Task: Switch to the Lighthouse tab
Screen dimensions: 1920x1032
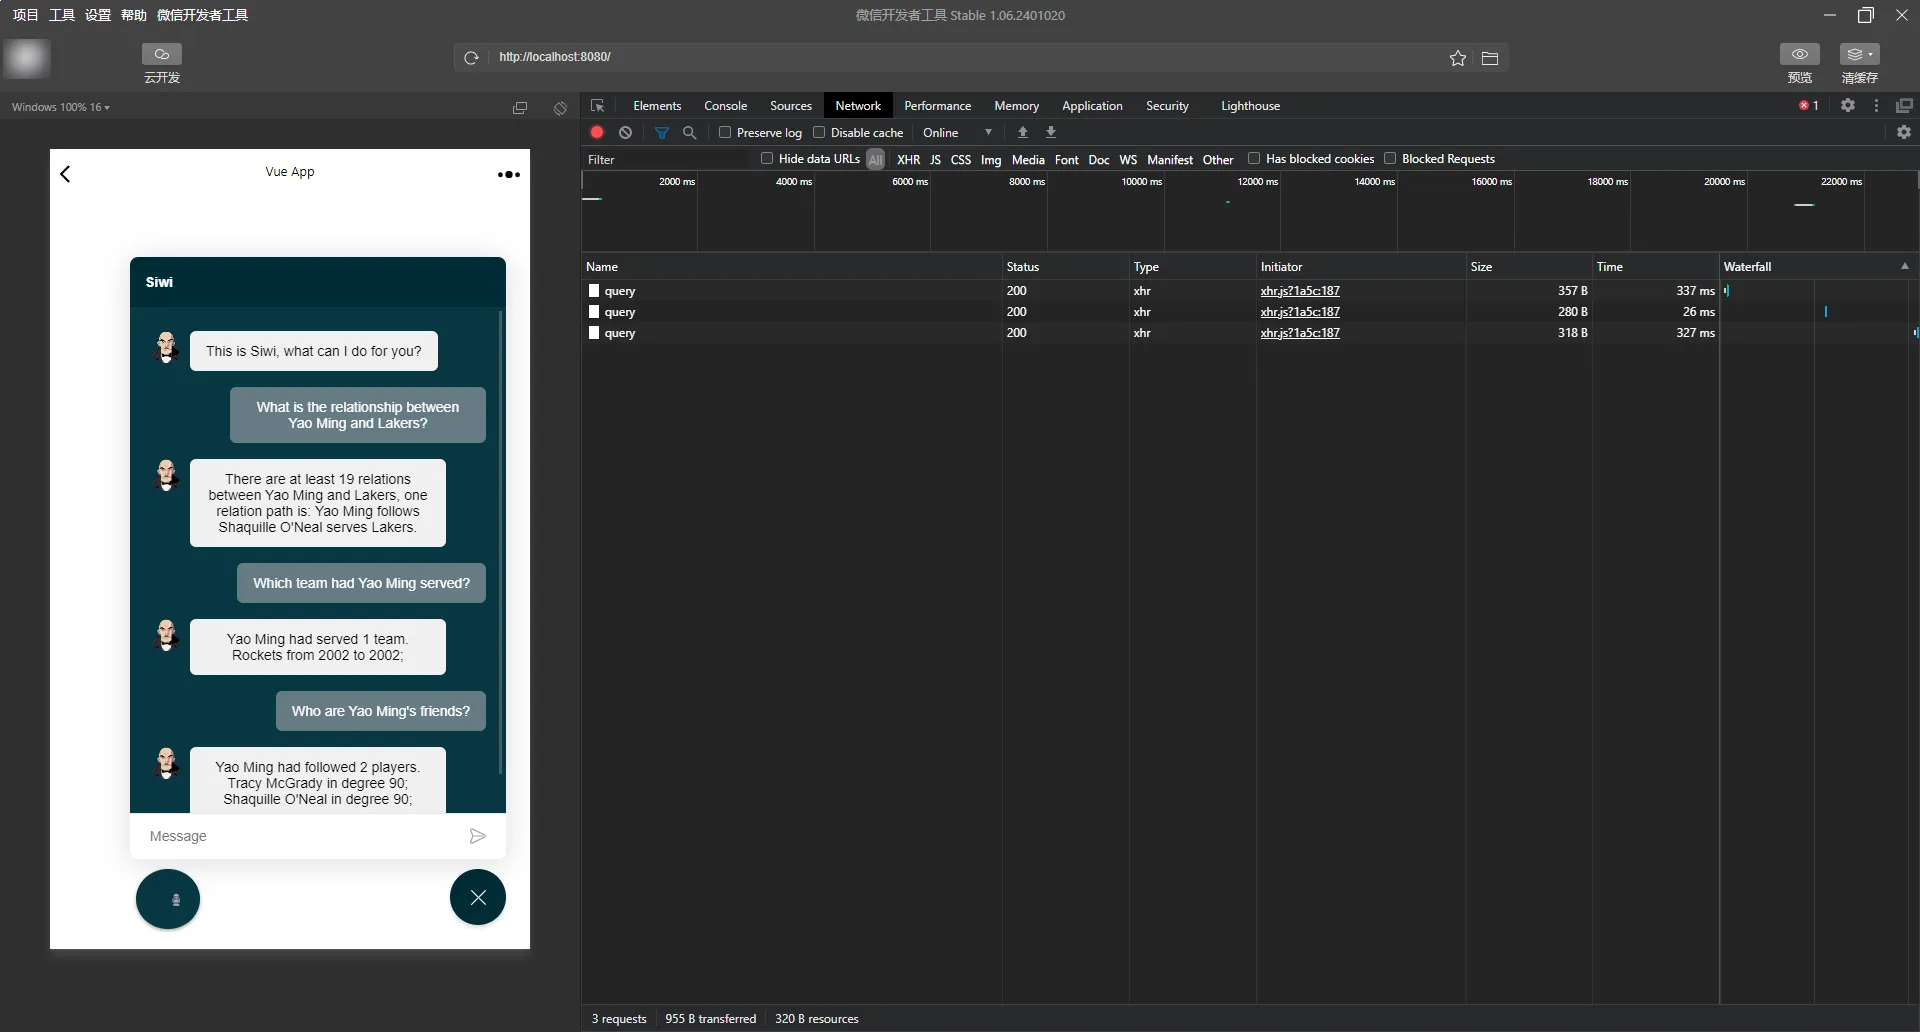Action: coord(1250,106)
